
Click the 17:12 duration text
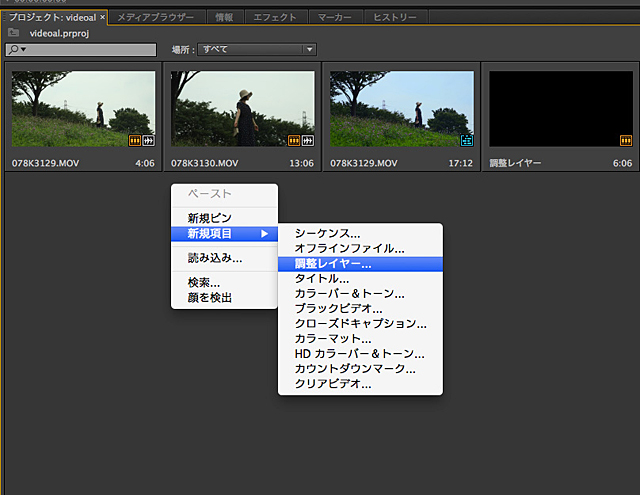[x=461, y=163]
